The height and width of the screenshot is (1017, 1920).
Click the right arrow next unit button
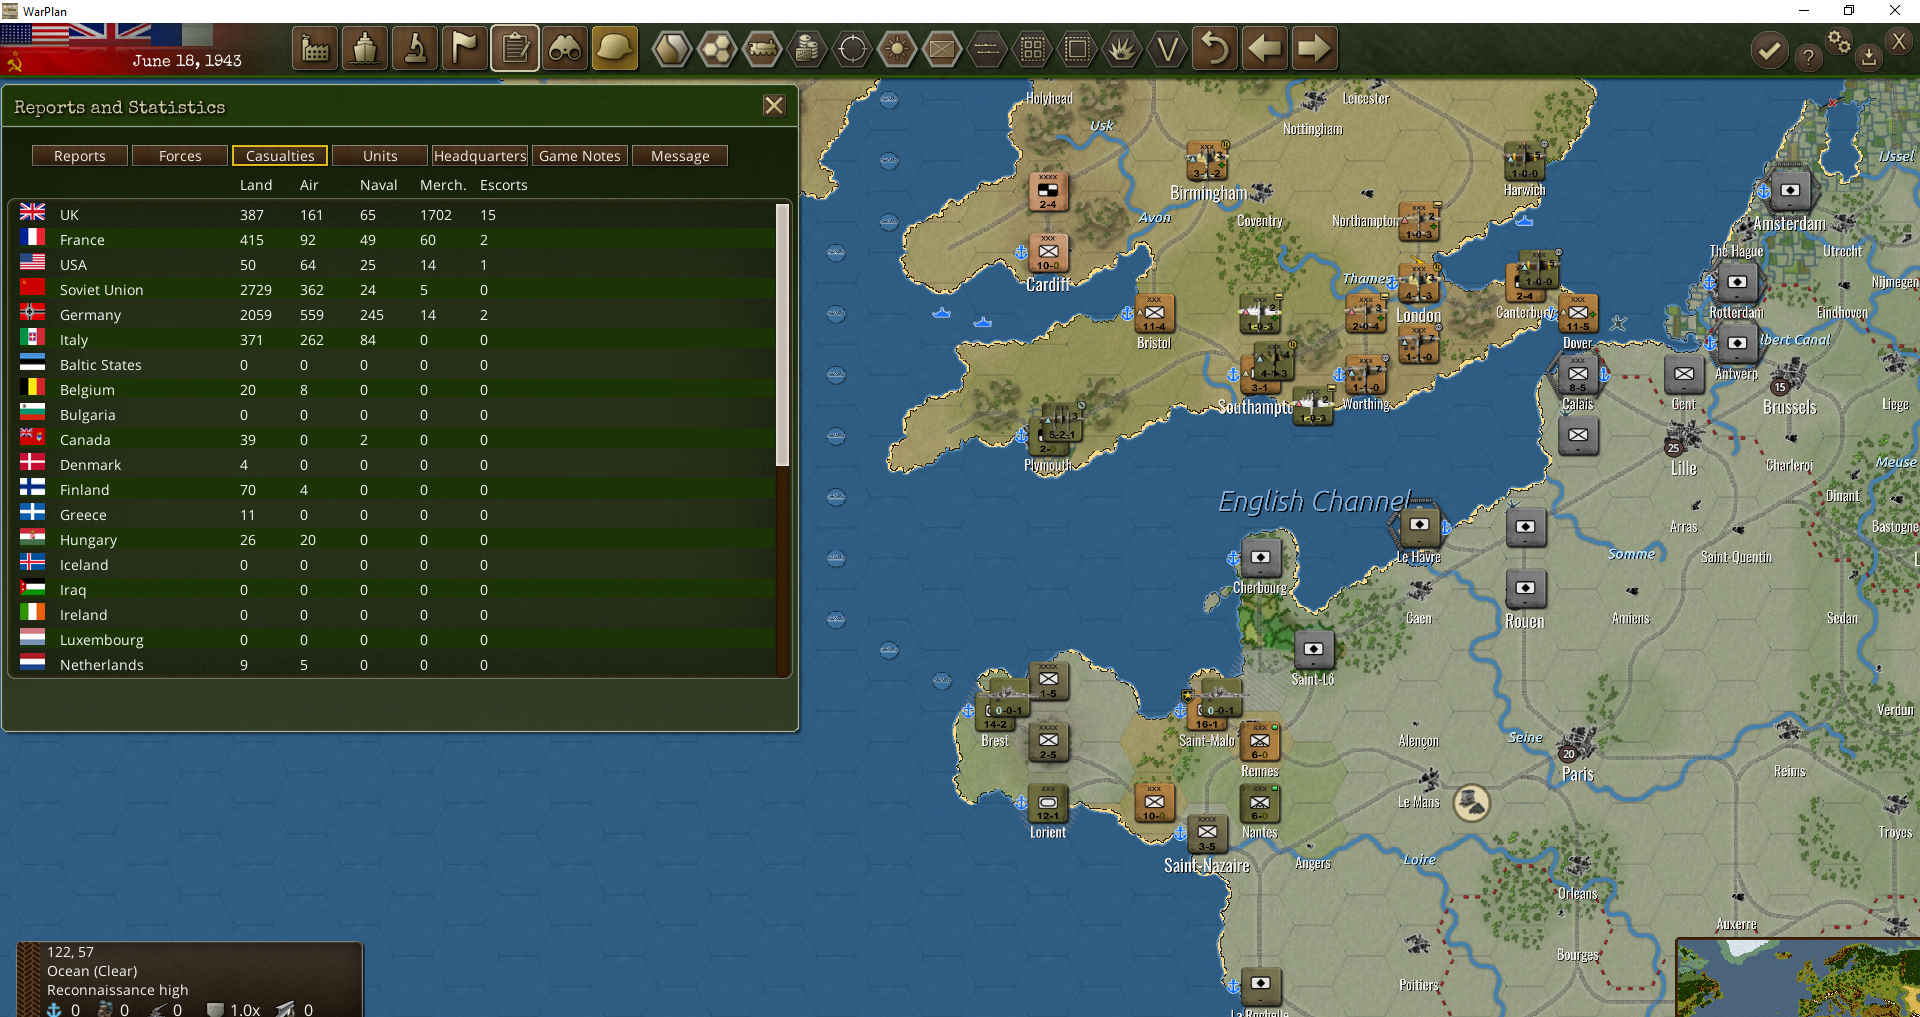tap(1314, 48)
